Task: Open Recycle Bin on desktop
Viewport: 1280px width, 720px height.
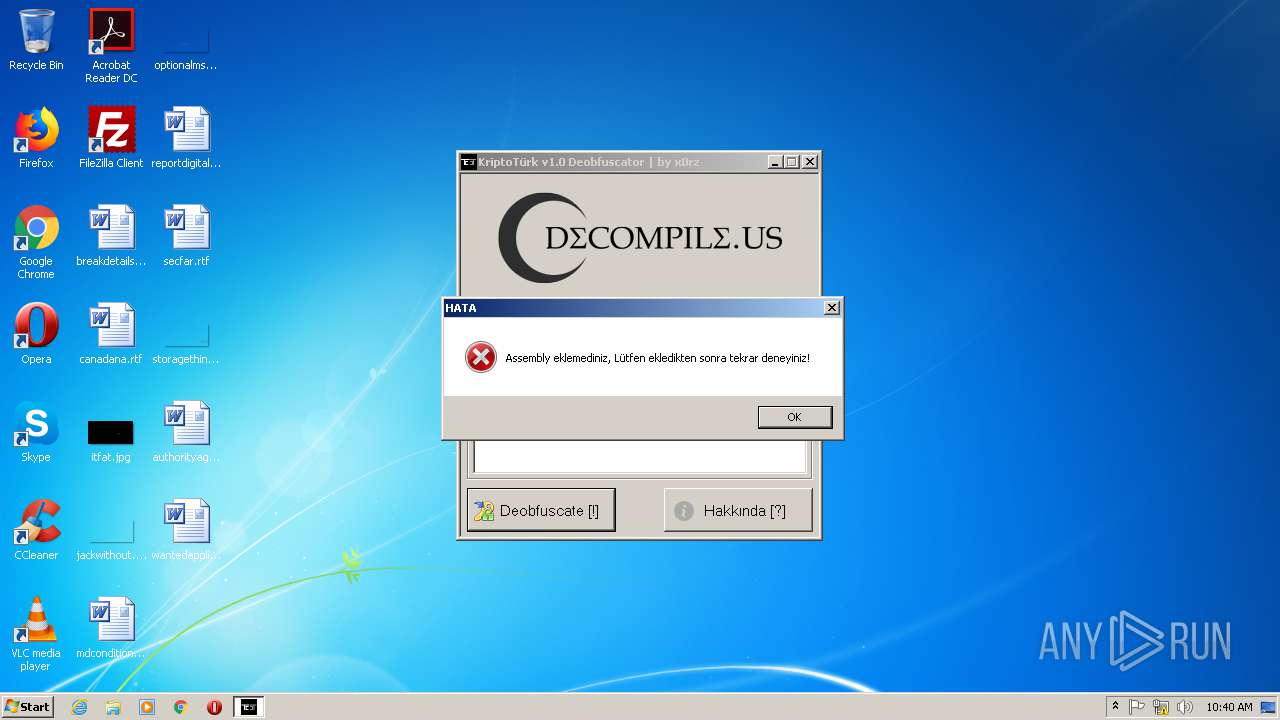Action: [x=36, y=41]
